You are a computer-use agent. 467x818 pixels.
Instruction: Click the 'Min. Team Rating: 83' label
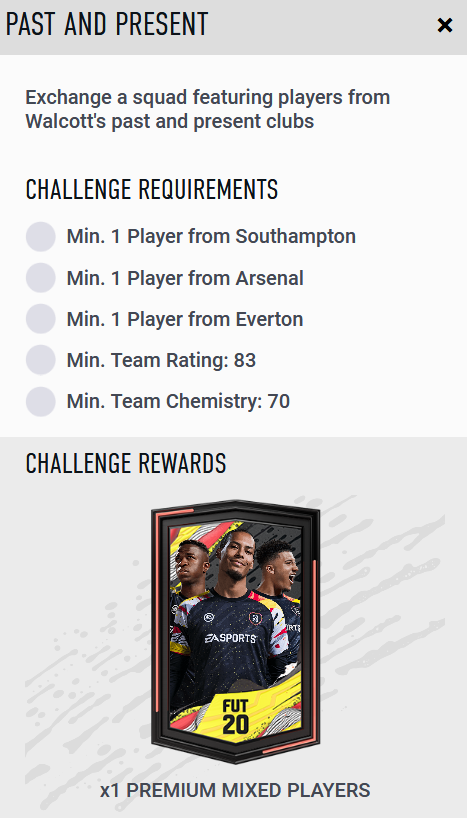161,360
